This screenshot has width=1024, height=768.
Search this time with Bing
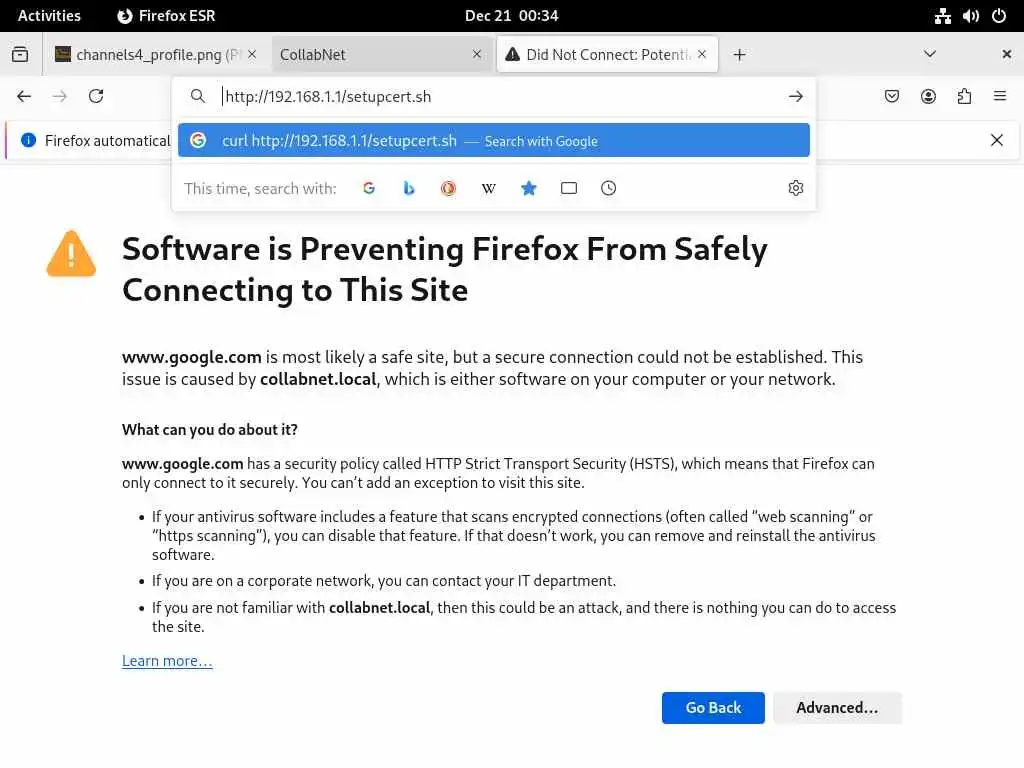[x=409, y=188]
